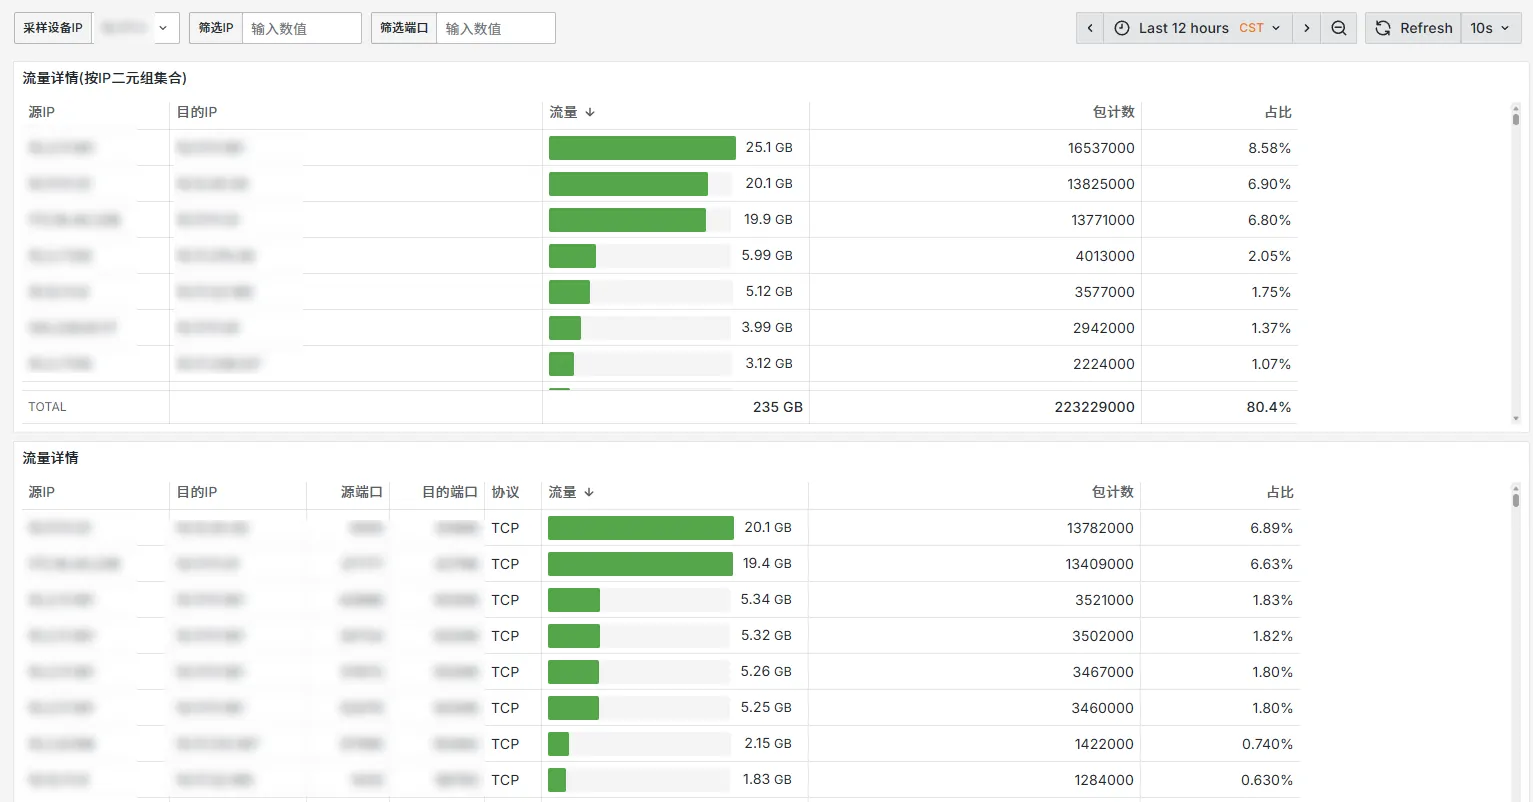Image resolution: width=1533 pixels, height=802 pixels.
Task: Click the zoom out time range icon
Action: click(1338, 28)
